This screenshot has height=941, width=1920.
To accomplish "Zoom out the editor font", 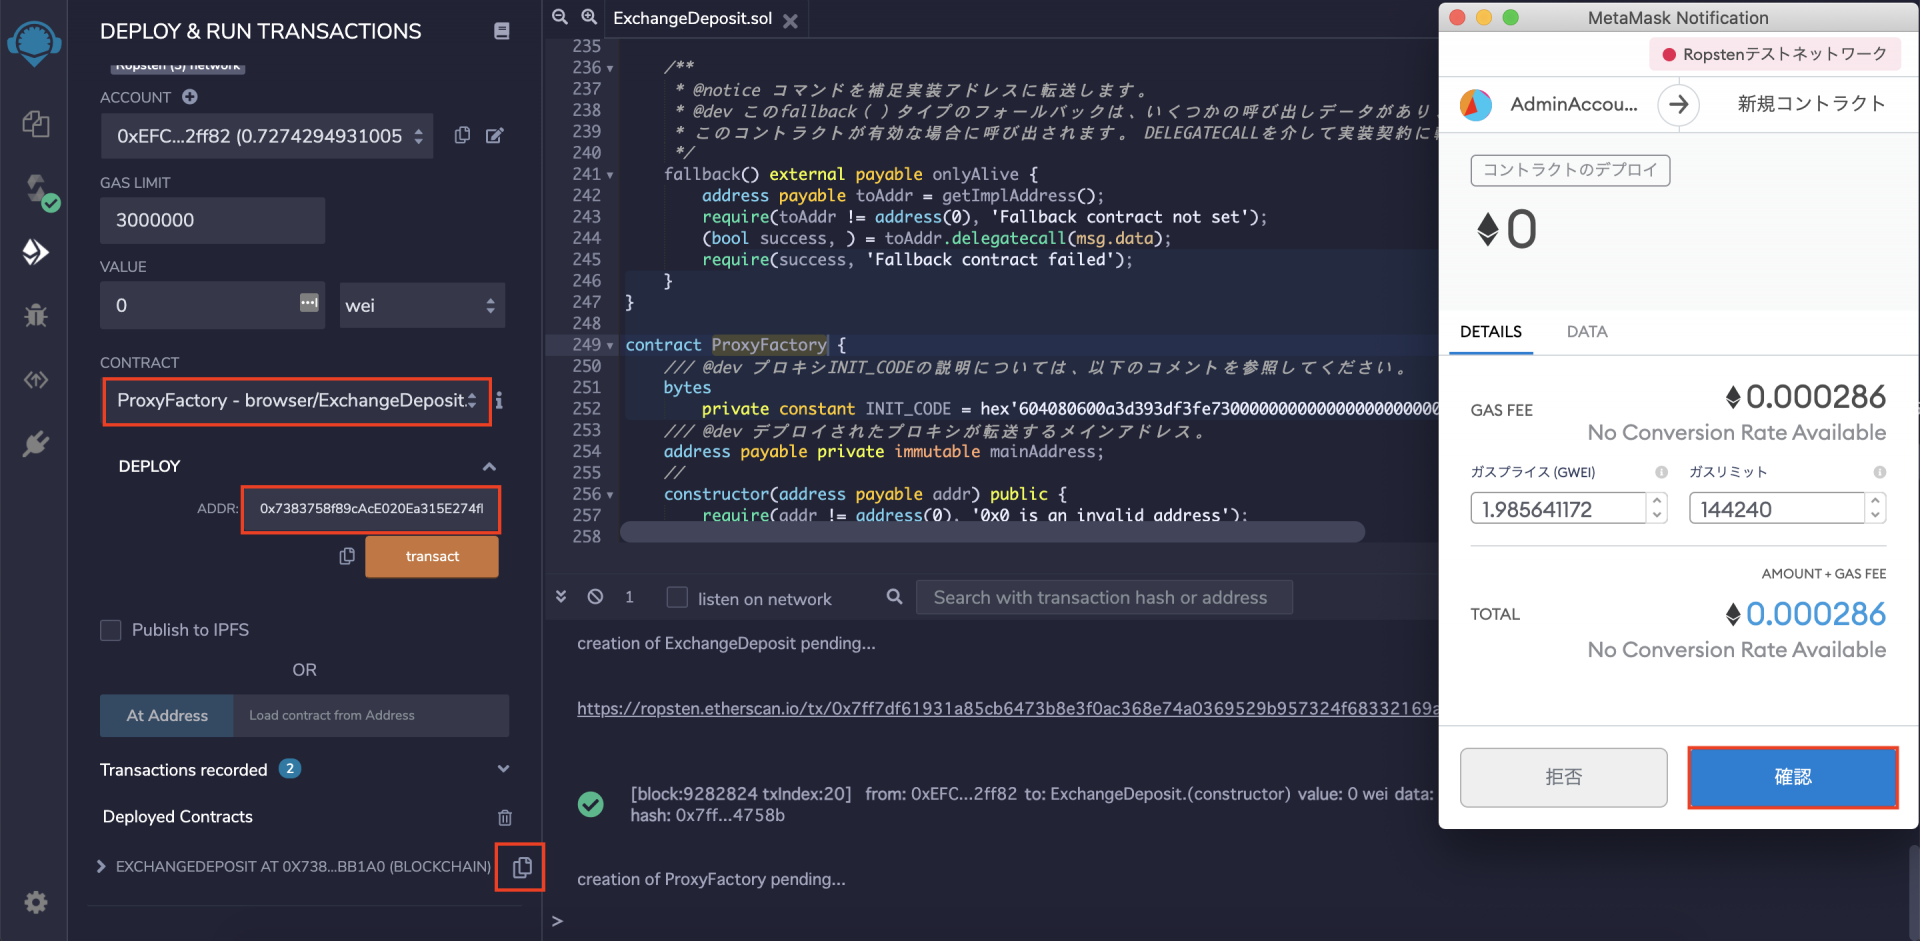I will click(x=560, y=17).
